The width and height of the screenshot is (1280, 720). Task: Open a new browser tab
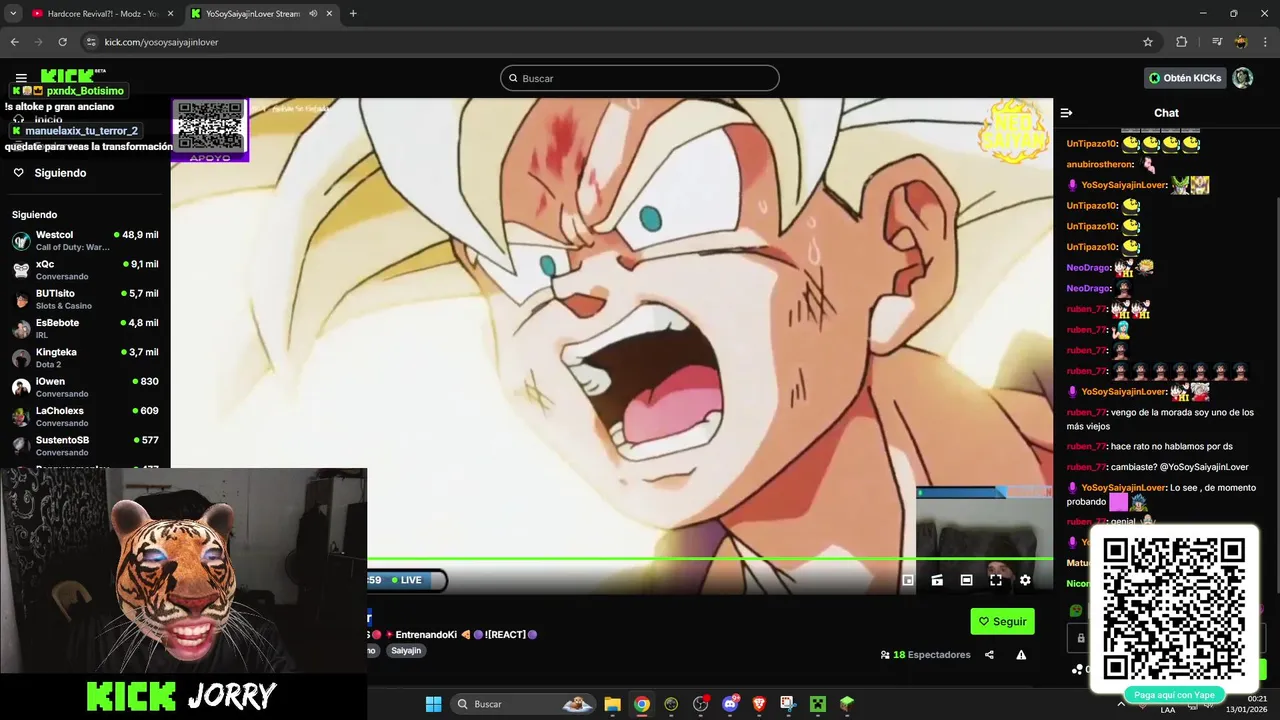click(353, 14)
